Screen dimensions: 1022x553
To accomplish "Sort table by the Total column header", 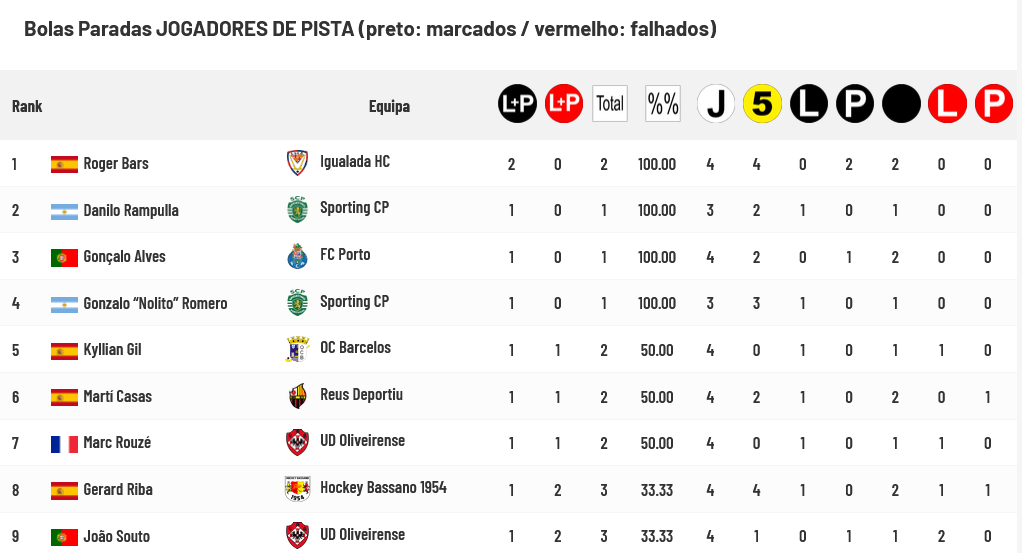I will tap(610, 103).
